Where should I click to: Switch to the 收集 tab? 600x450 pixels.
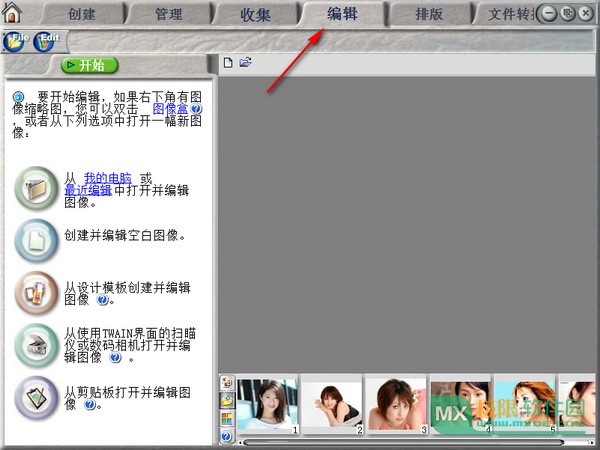pos(255,15)
